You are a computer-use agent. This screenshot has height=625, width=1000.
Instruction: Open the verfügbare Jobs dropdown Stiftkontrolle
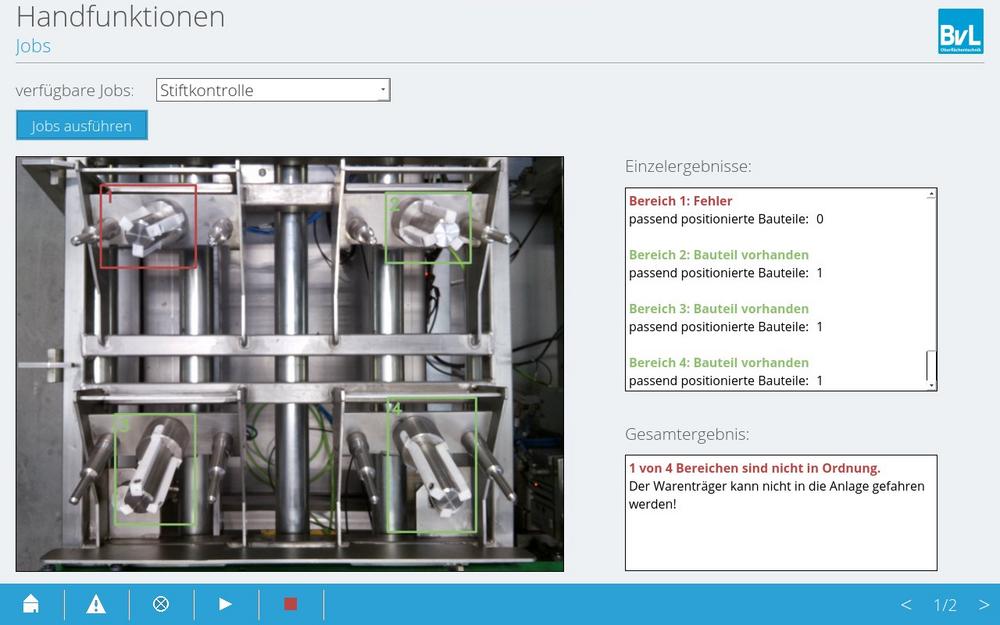coord(273,90)
